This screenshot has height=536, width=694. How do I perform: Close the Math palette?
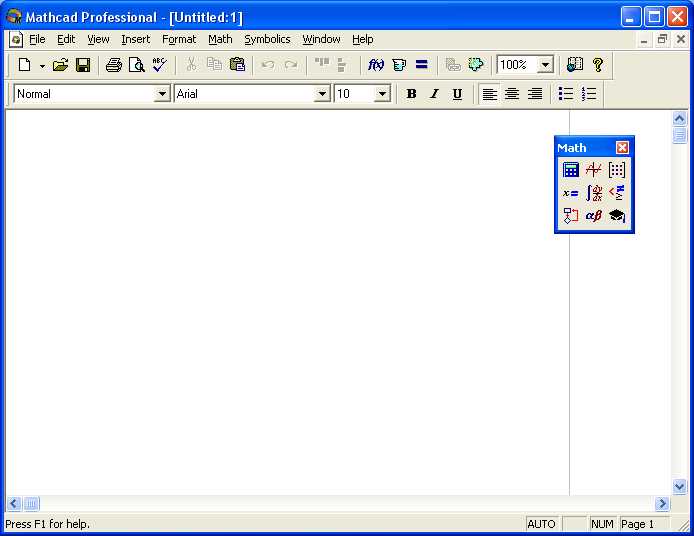622,147
